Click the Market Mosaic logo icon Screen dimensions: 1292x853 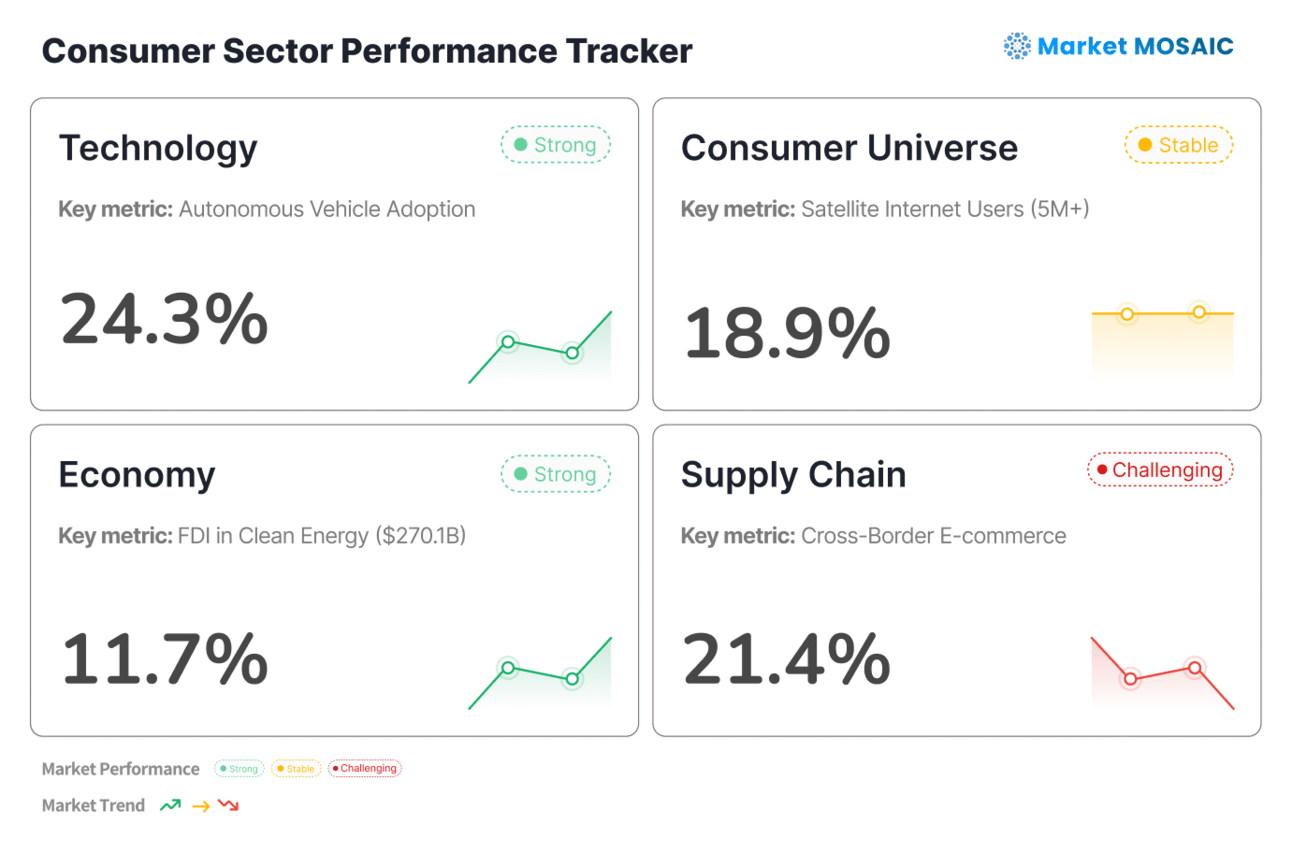point(1017,46)
